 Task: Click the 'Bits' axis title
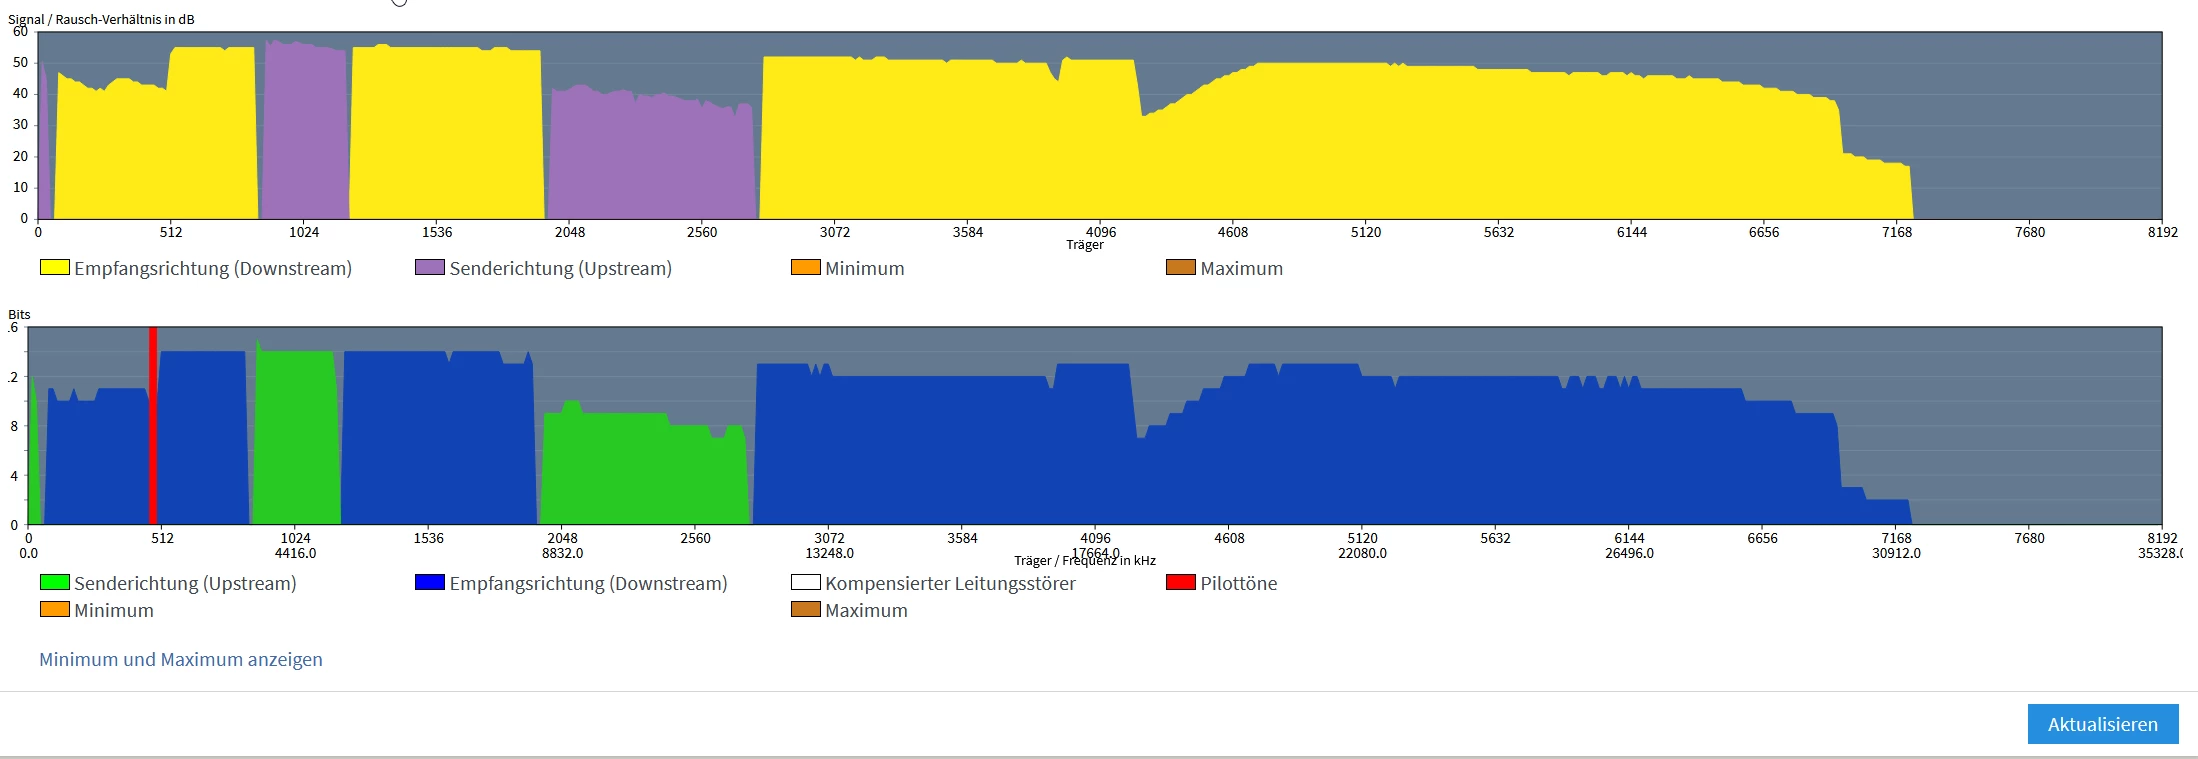(19, 314)
